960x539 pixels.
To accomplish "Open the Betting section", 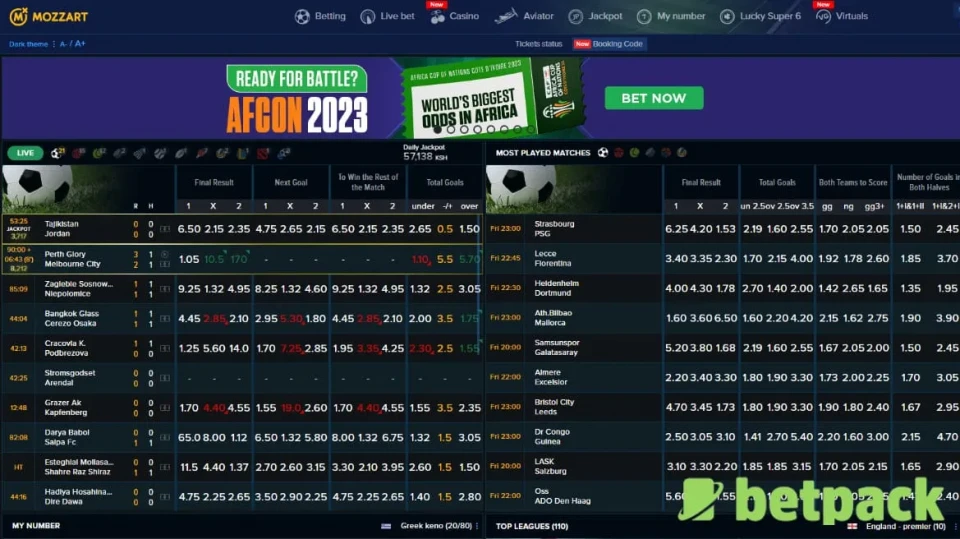I will pyautogui.click(x=320, y=16).
